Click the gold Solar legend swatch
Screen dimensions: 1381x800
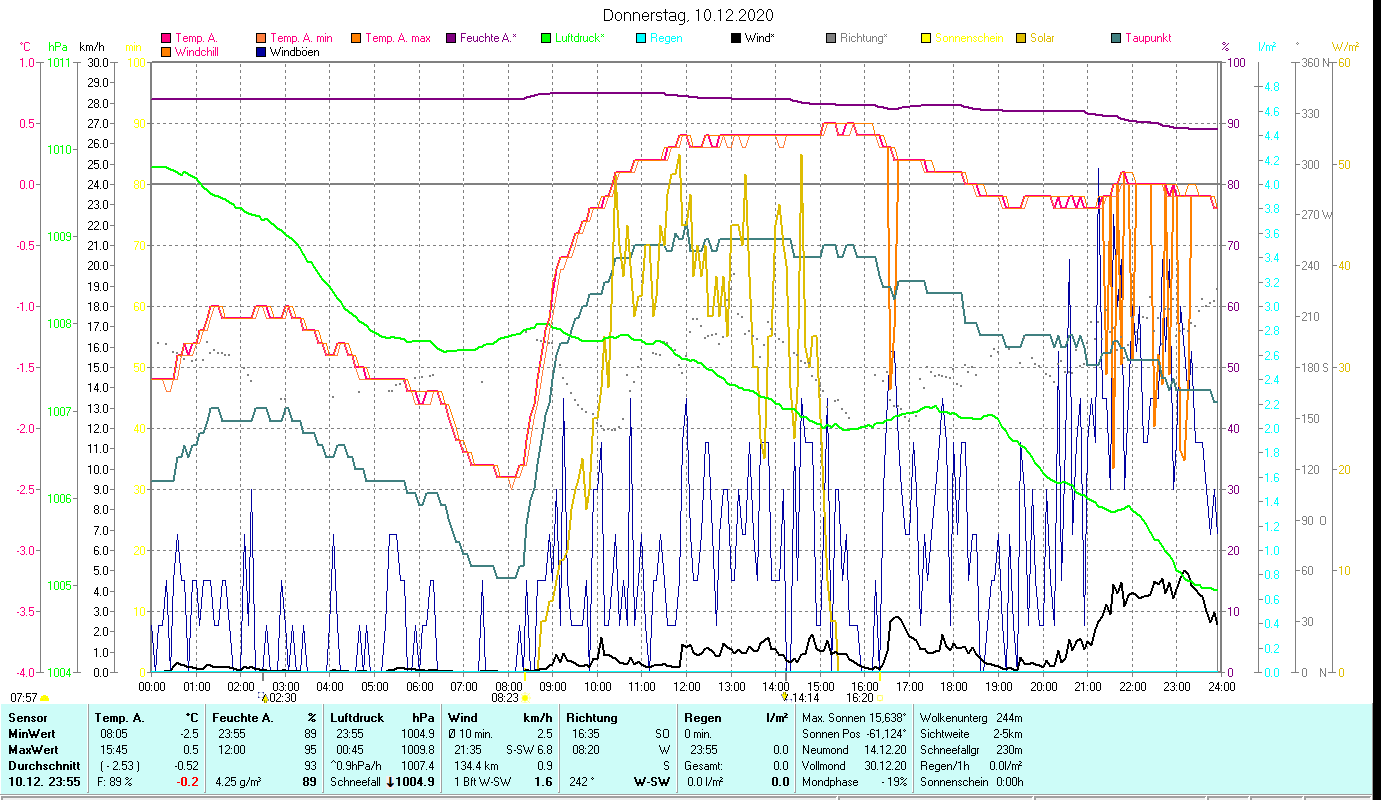coord(1021,38)
